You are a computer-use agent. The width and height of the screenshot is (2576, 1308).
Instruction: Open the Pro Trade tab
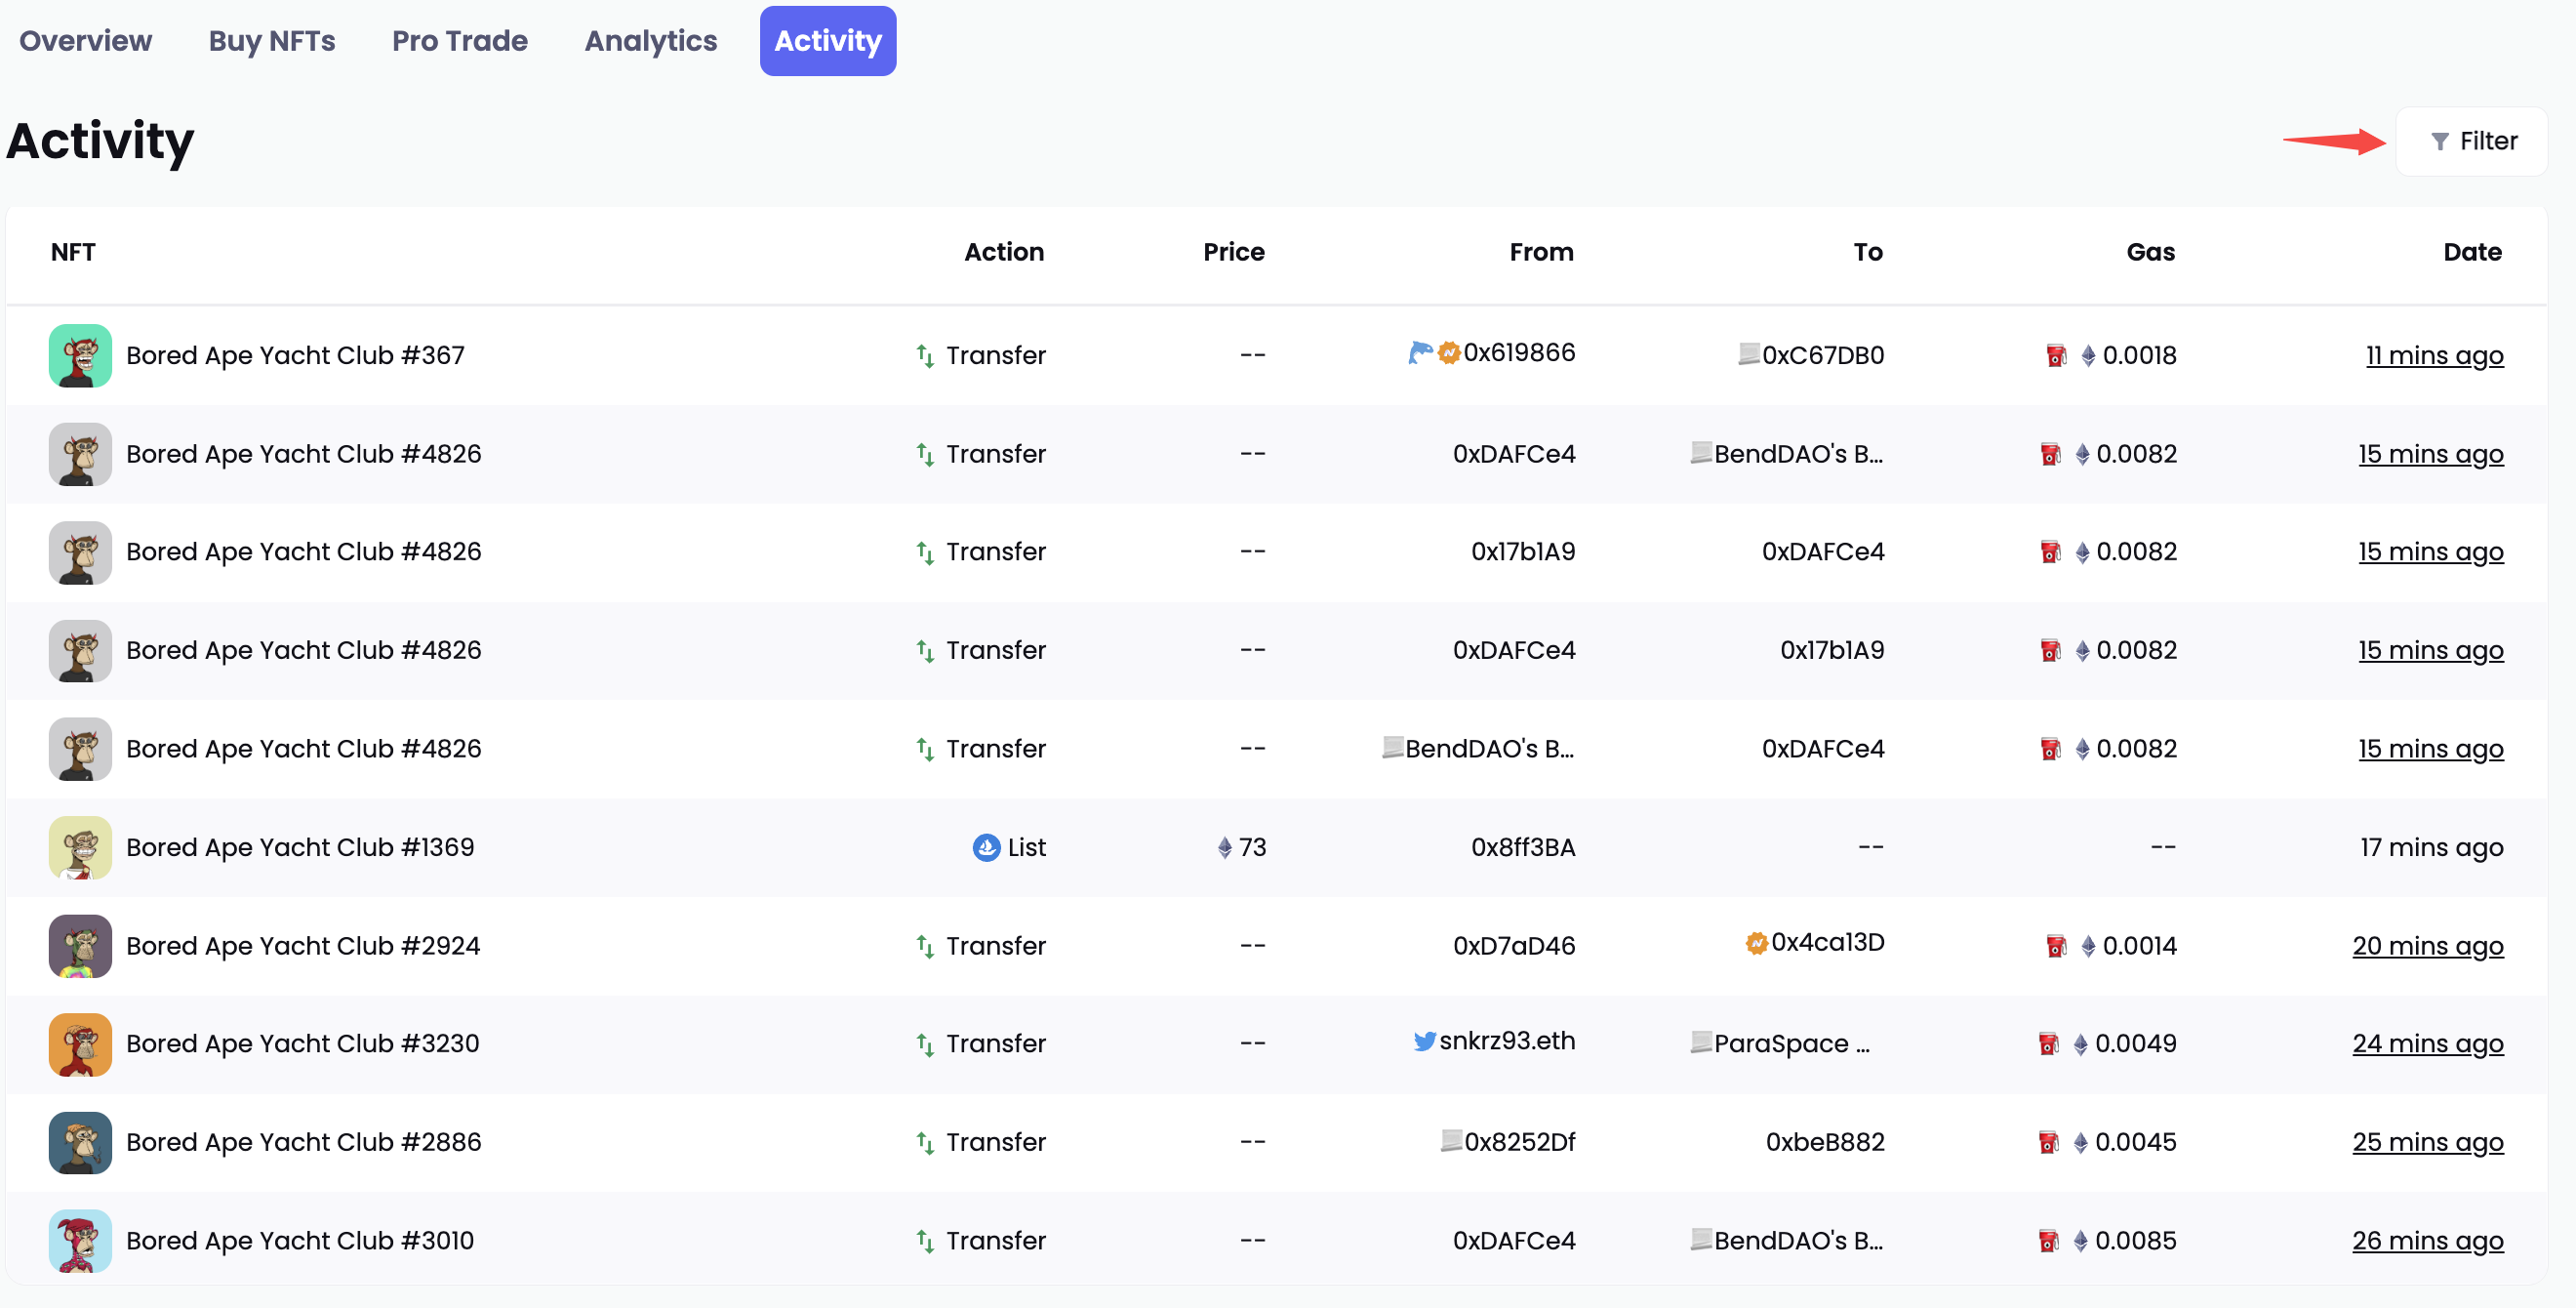pos(459,41)
